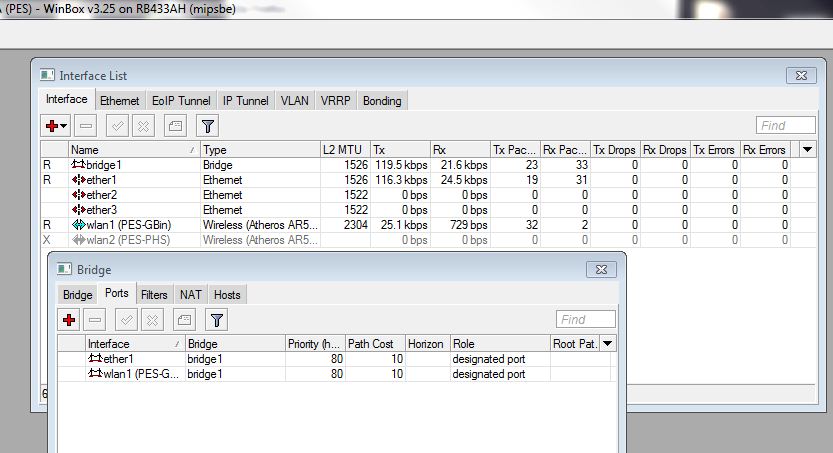Viewport: 833px width, 453px height.
Task: Click the Comment icon in Interface List toolbar
Action: (x=175, y=126)
